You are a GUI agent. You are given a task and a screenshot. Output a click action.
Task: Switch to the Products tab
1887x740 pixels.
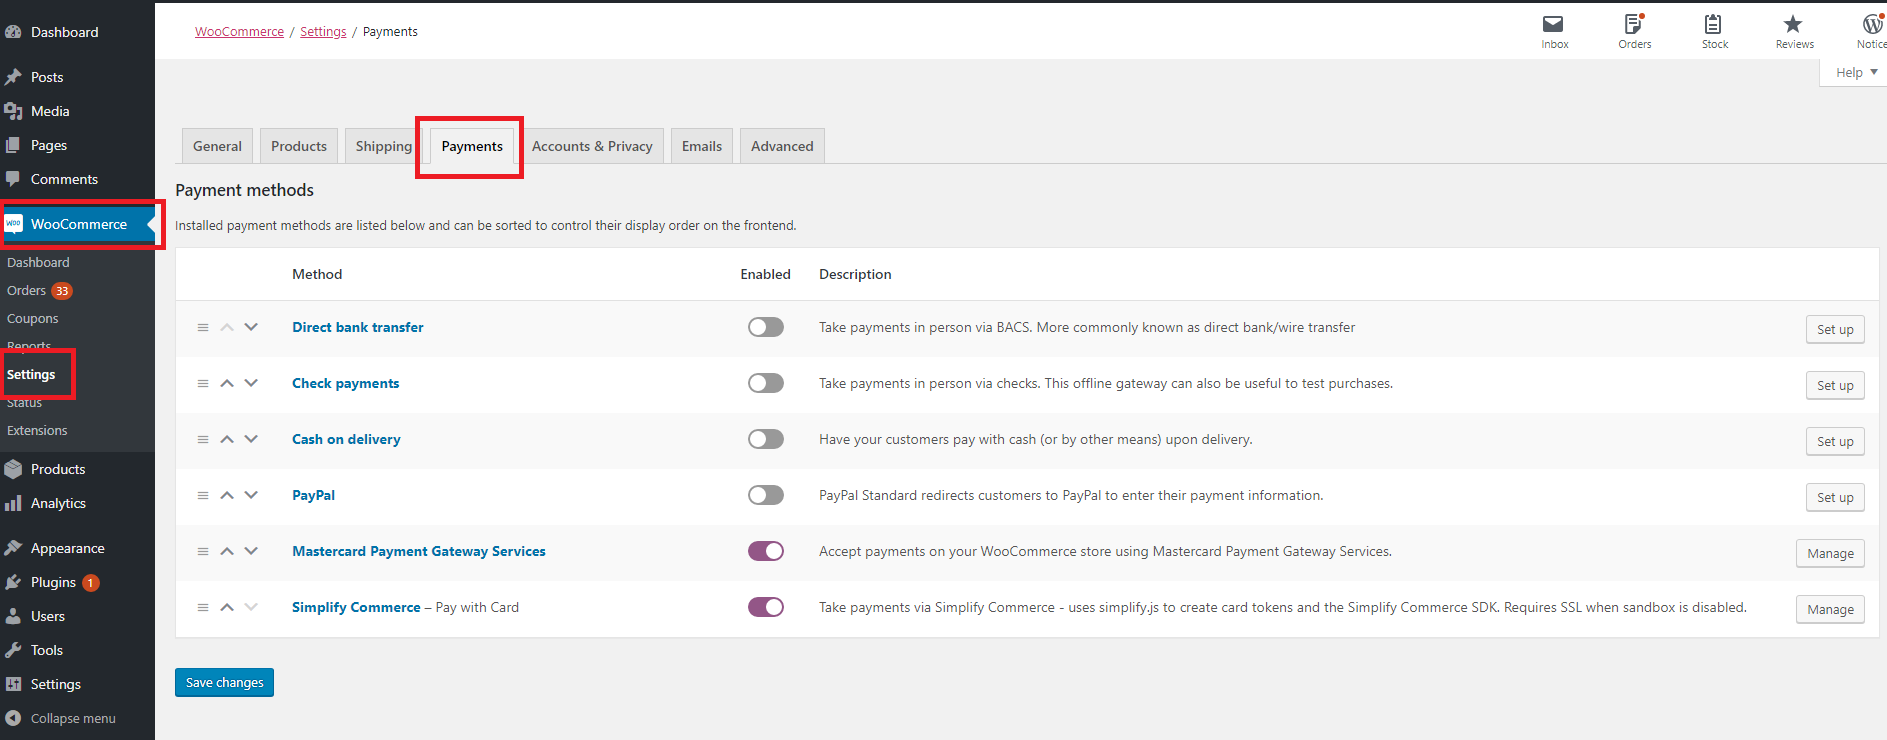[299, 146]
